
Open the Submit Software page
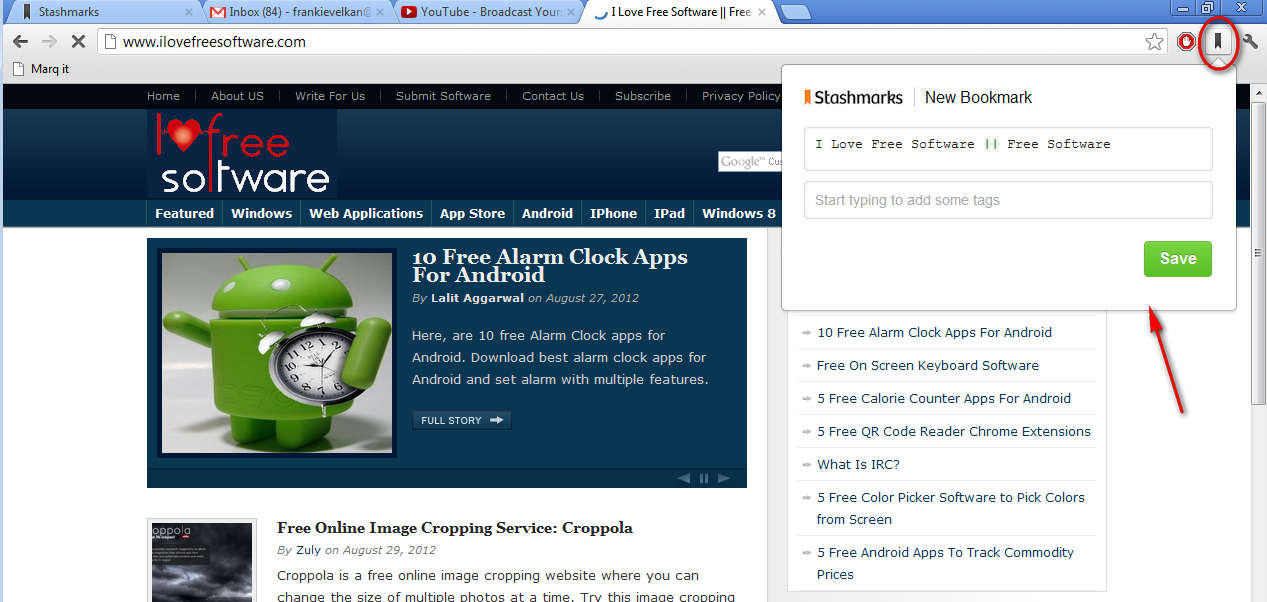(x=443, y=96)
